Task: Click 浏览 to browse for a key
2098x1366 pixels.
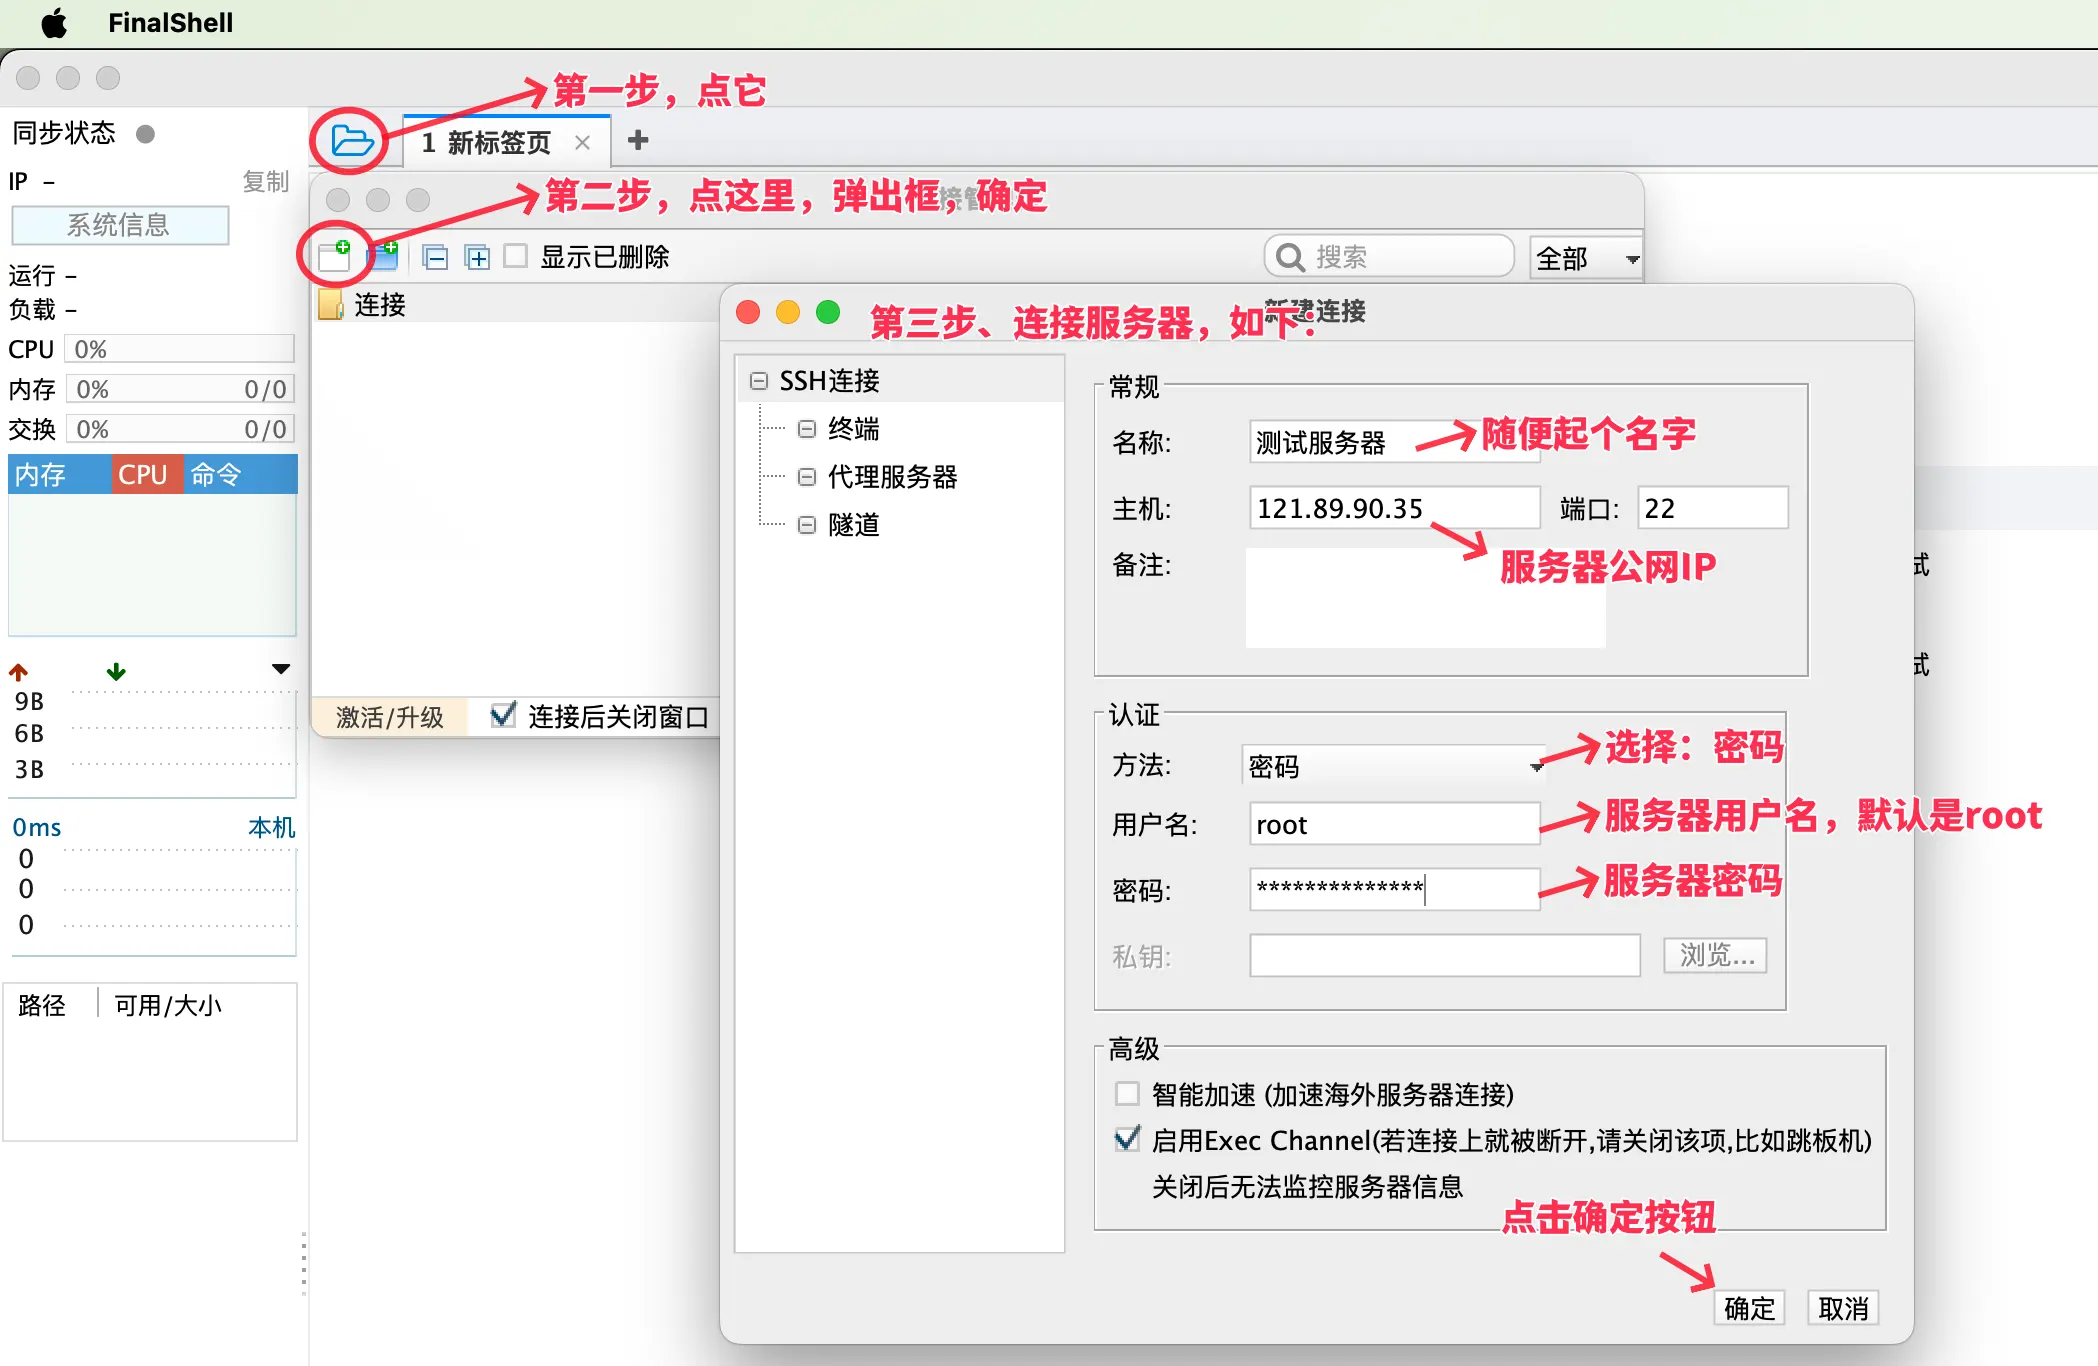Action: click(x=1714, y=955)
